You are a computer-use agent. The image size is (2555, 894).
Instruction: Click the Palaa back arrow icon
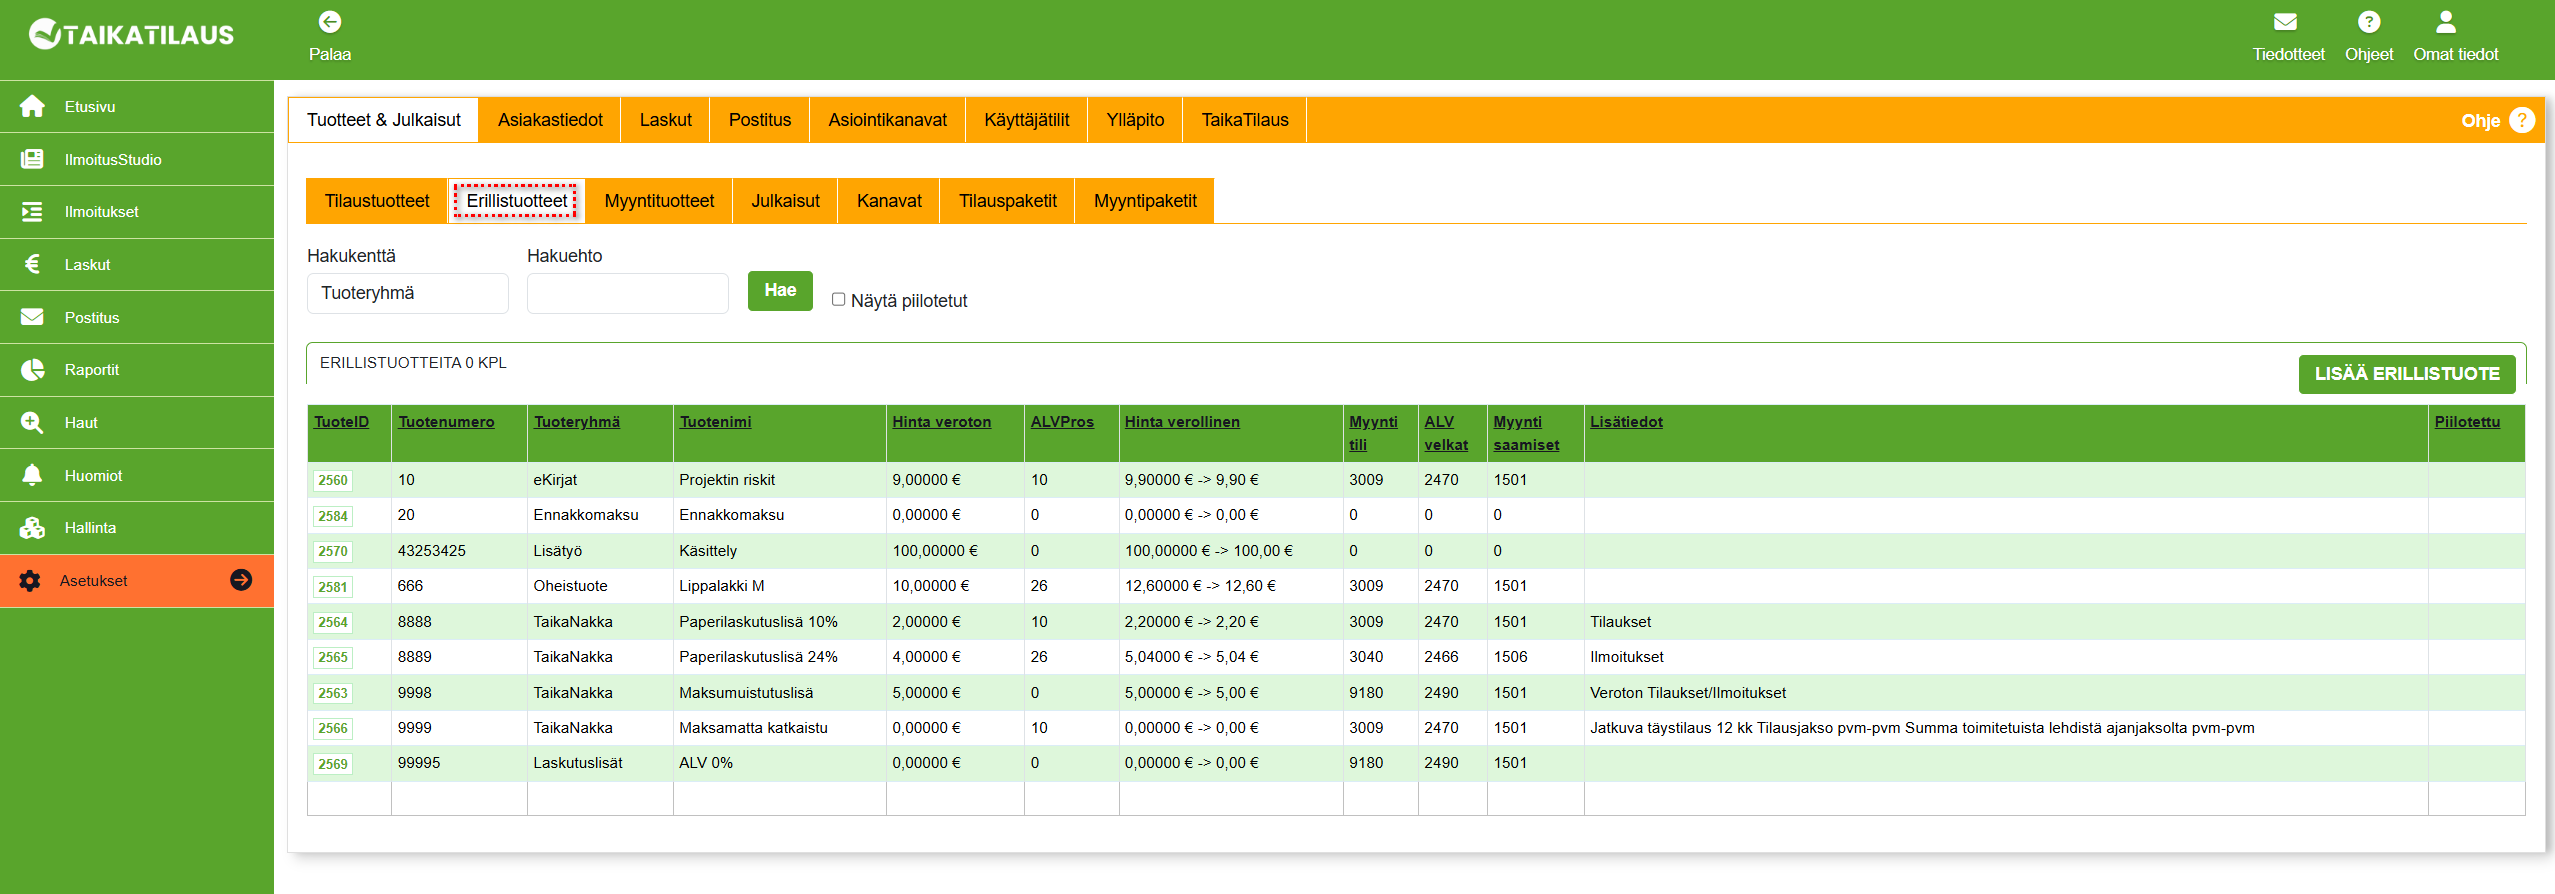click(x=329, y=22)
